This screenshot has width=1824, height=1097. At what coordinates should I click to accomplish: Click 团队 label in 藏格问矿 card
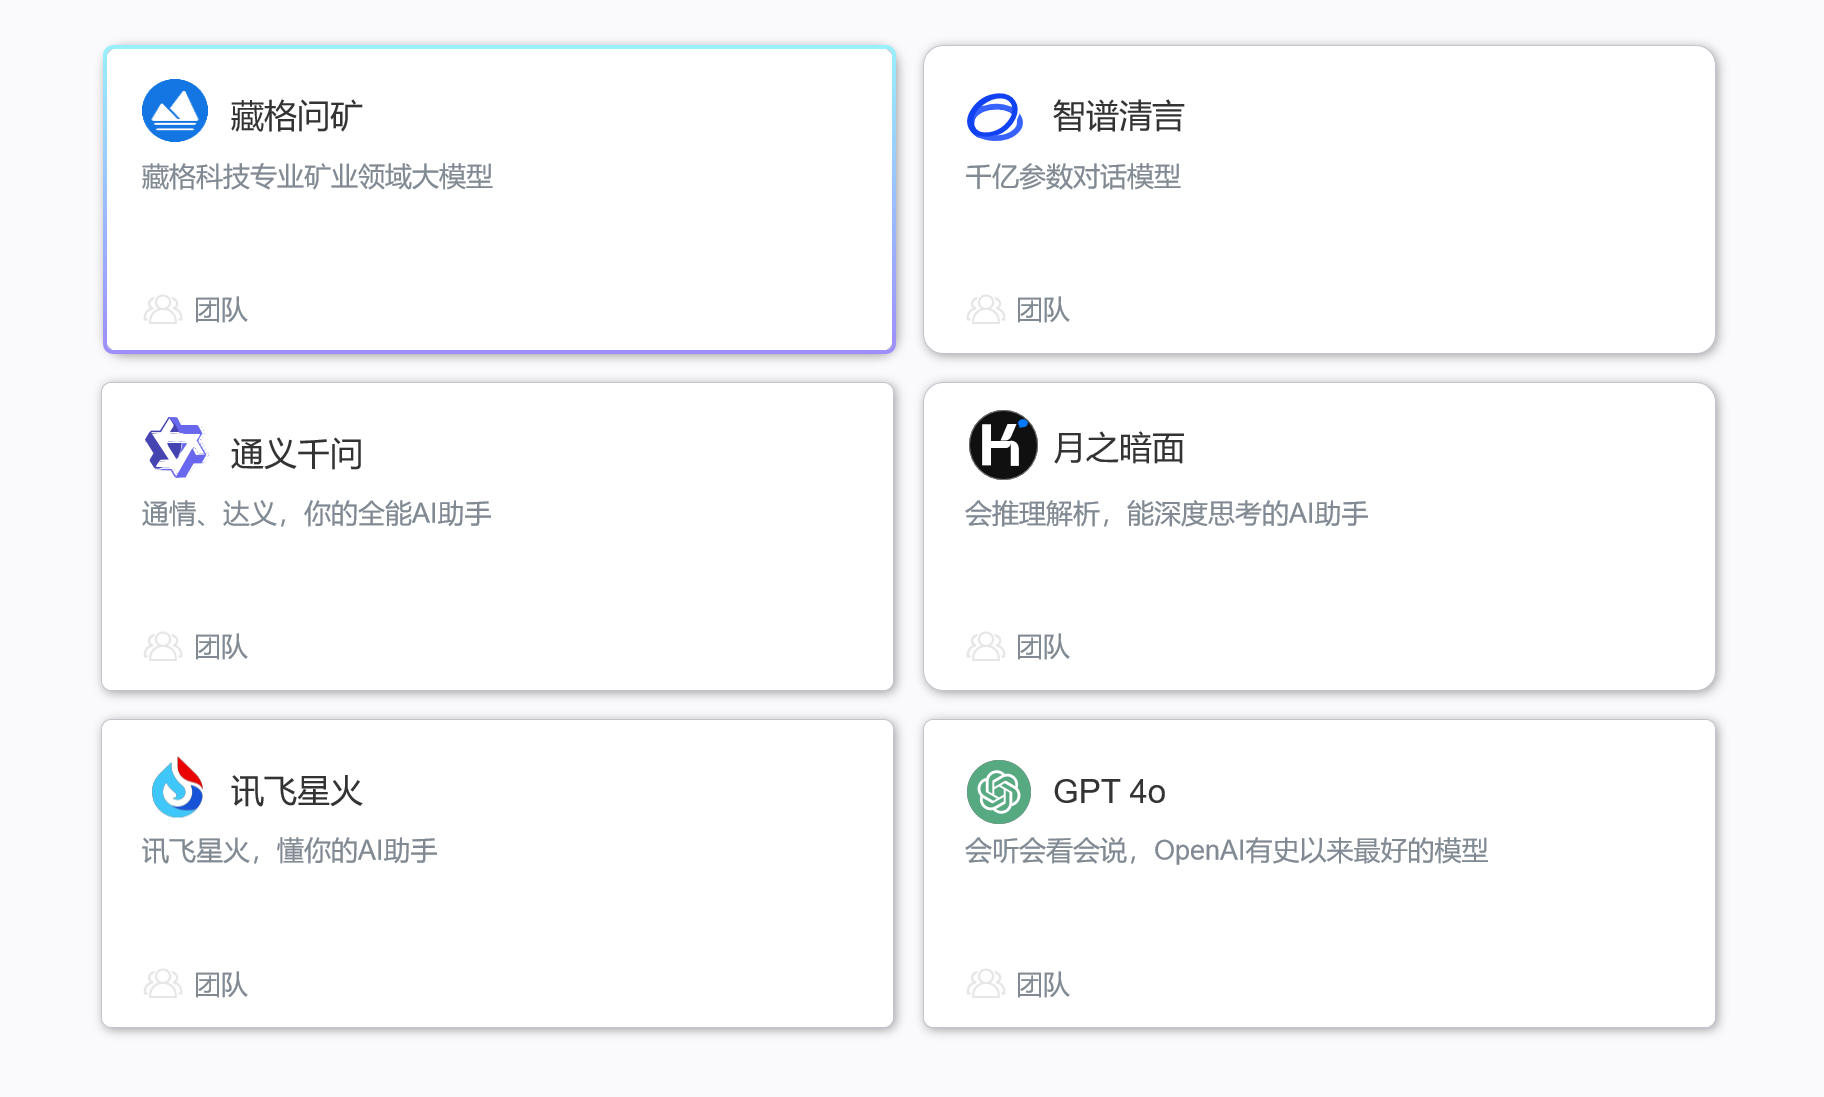[x=221, y=310]
